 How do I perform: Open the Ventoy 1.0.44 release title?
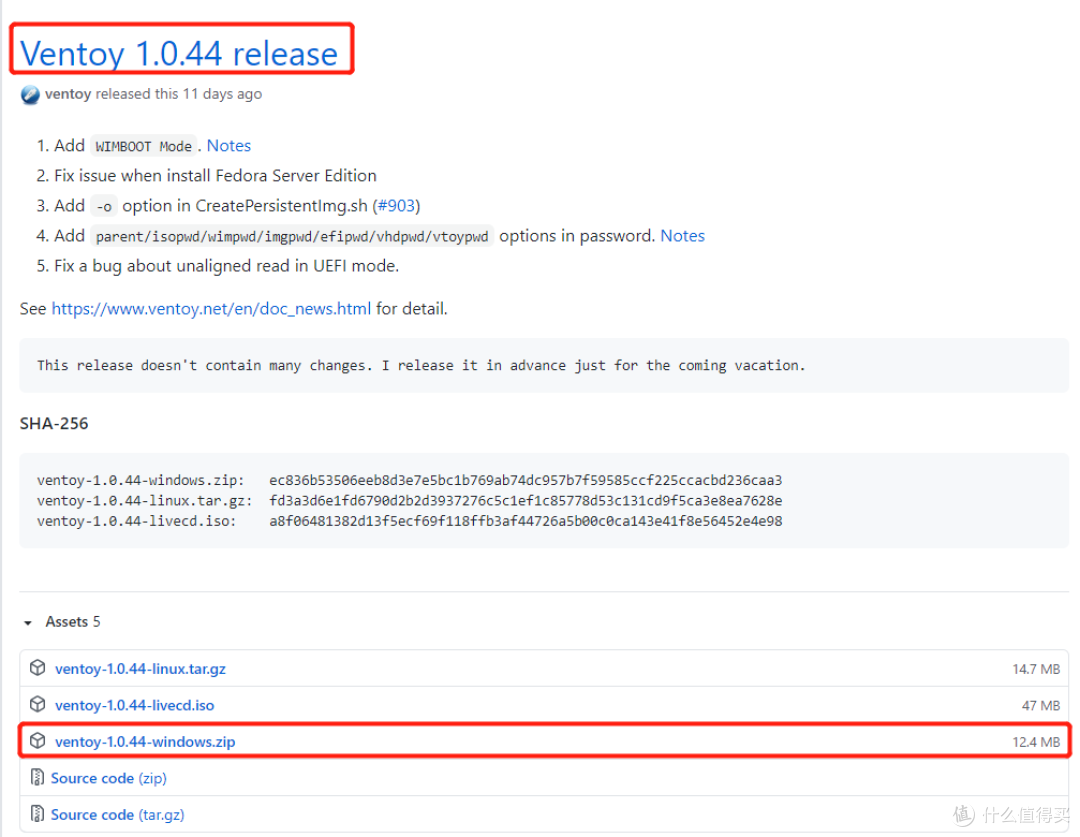pyautogui.click(x=179, y=53)
